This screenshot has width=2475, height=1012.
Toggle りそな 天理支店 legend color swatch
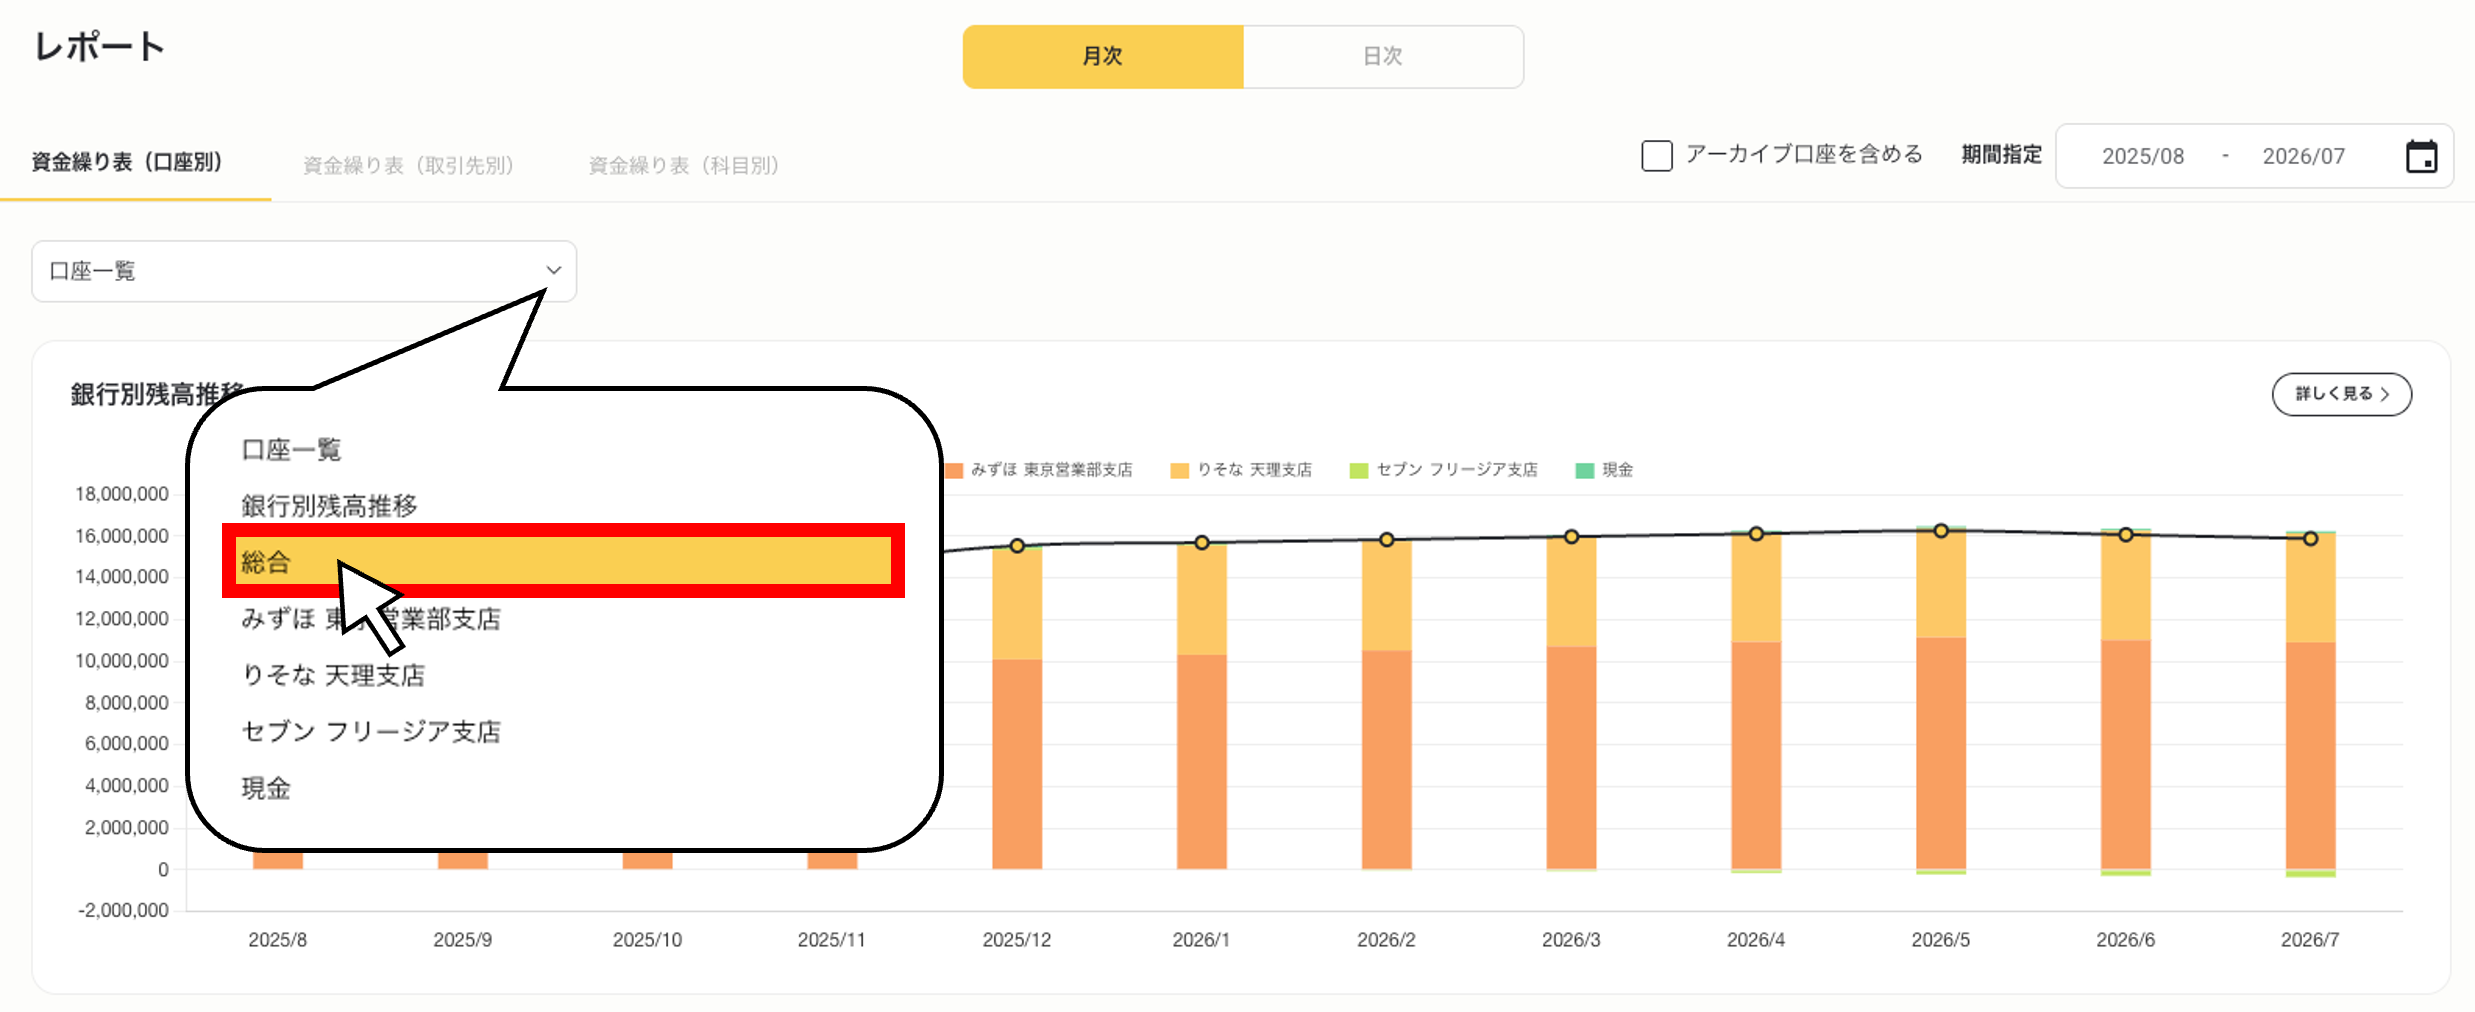[x=1179, y=471]
